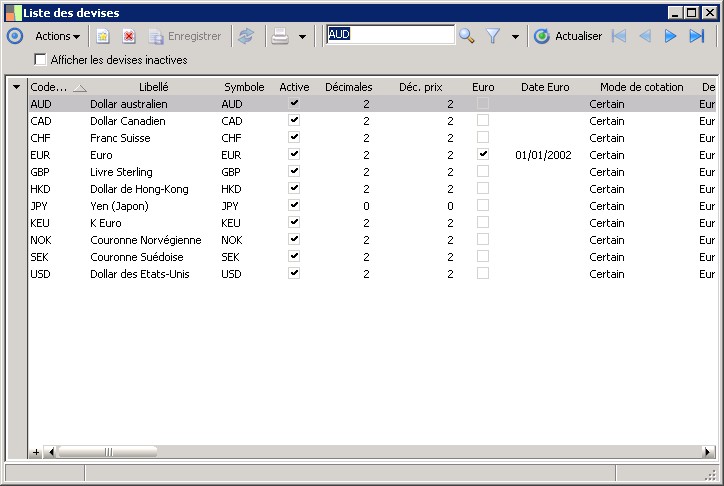724x486 pixels.
Task: Click the Date Euro column header
Action: pos(545,87)
